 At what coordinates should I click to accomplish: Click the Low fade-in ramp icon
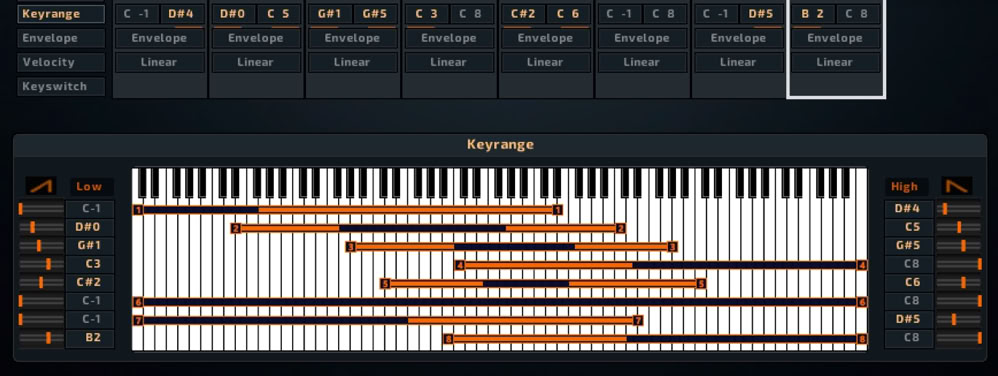[41, 186]
